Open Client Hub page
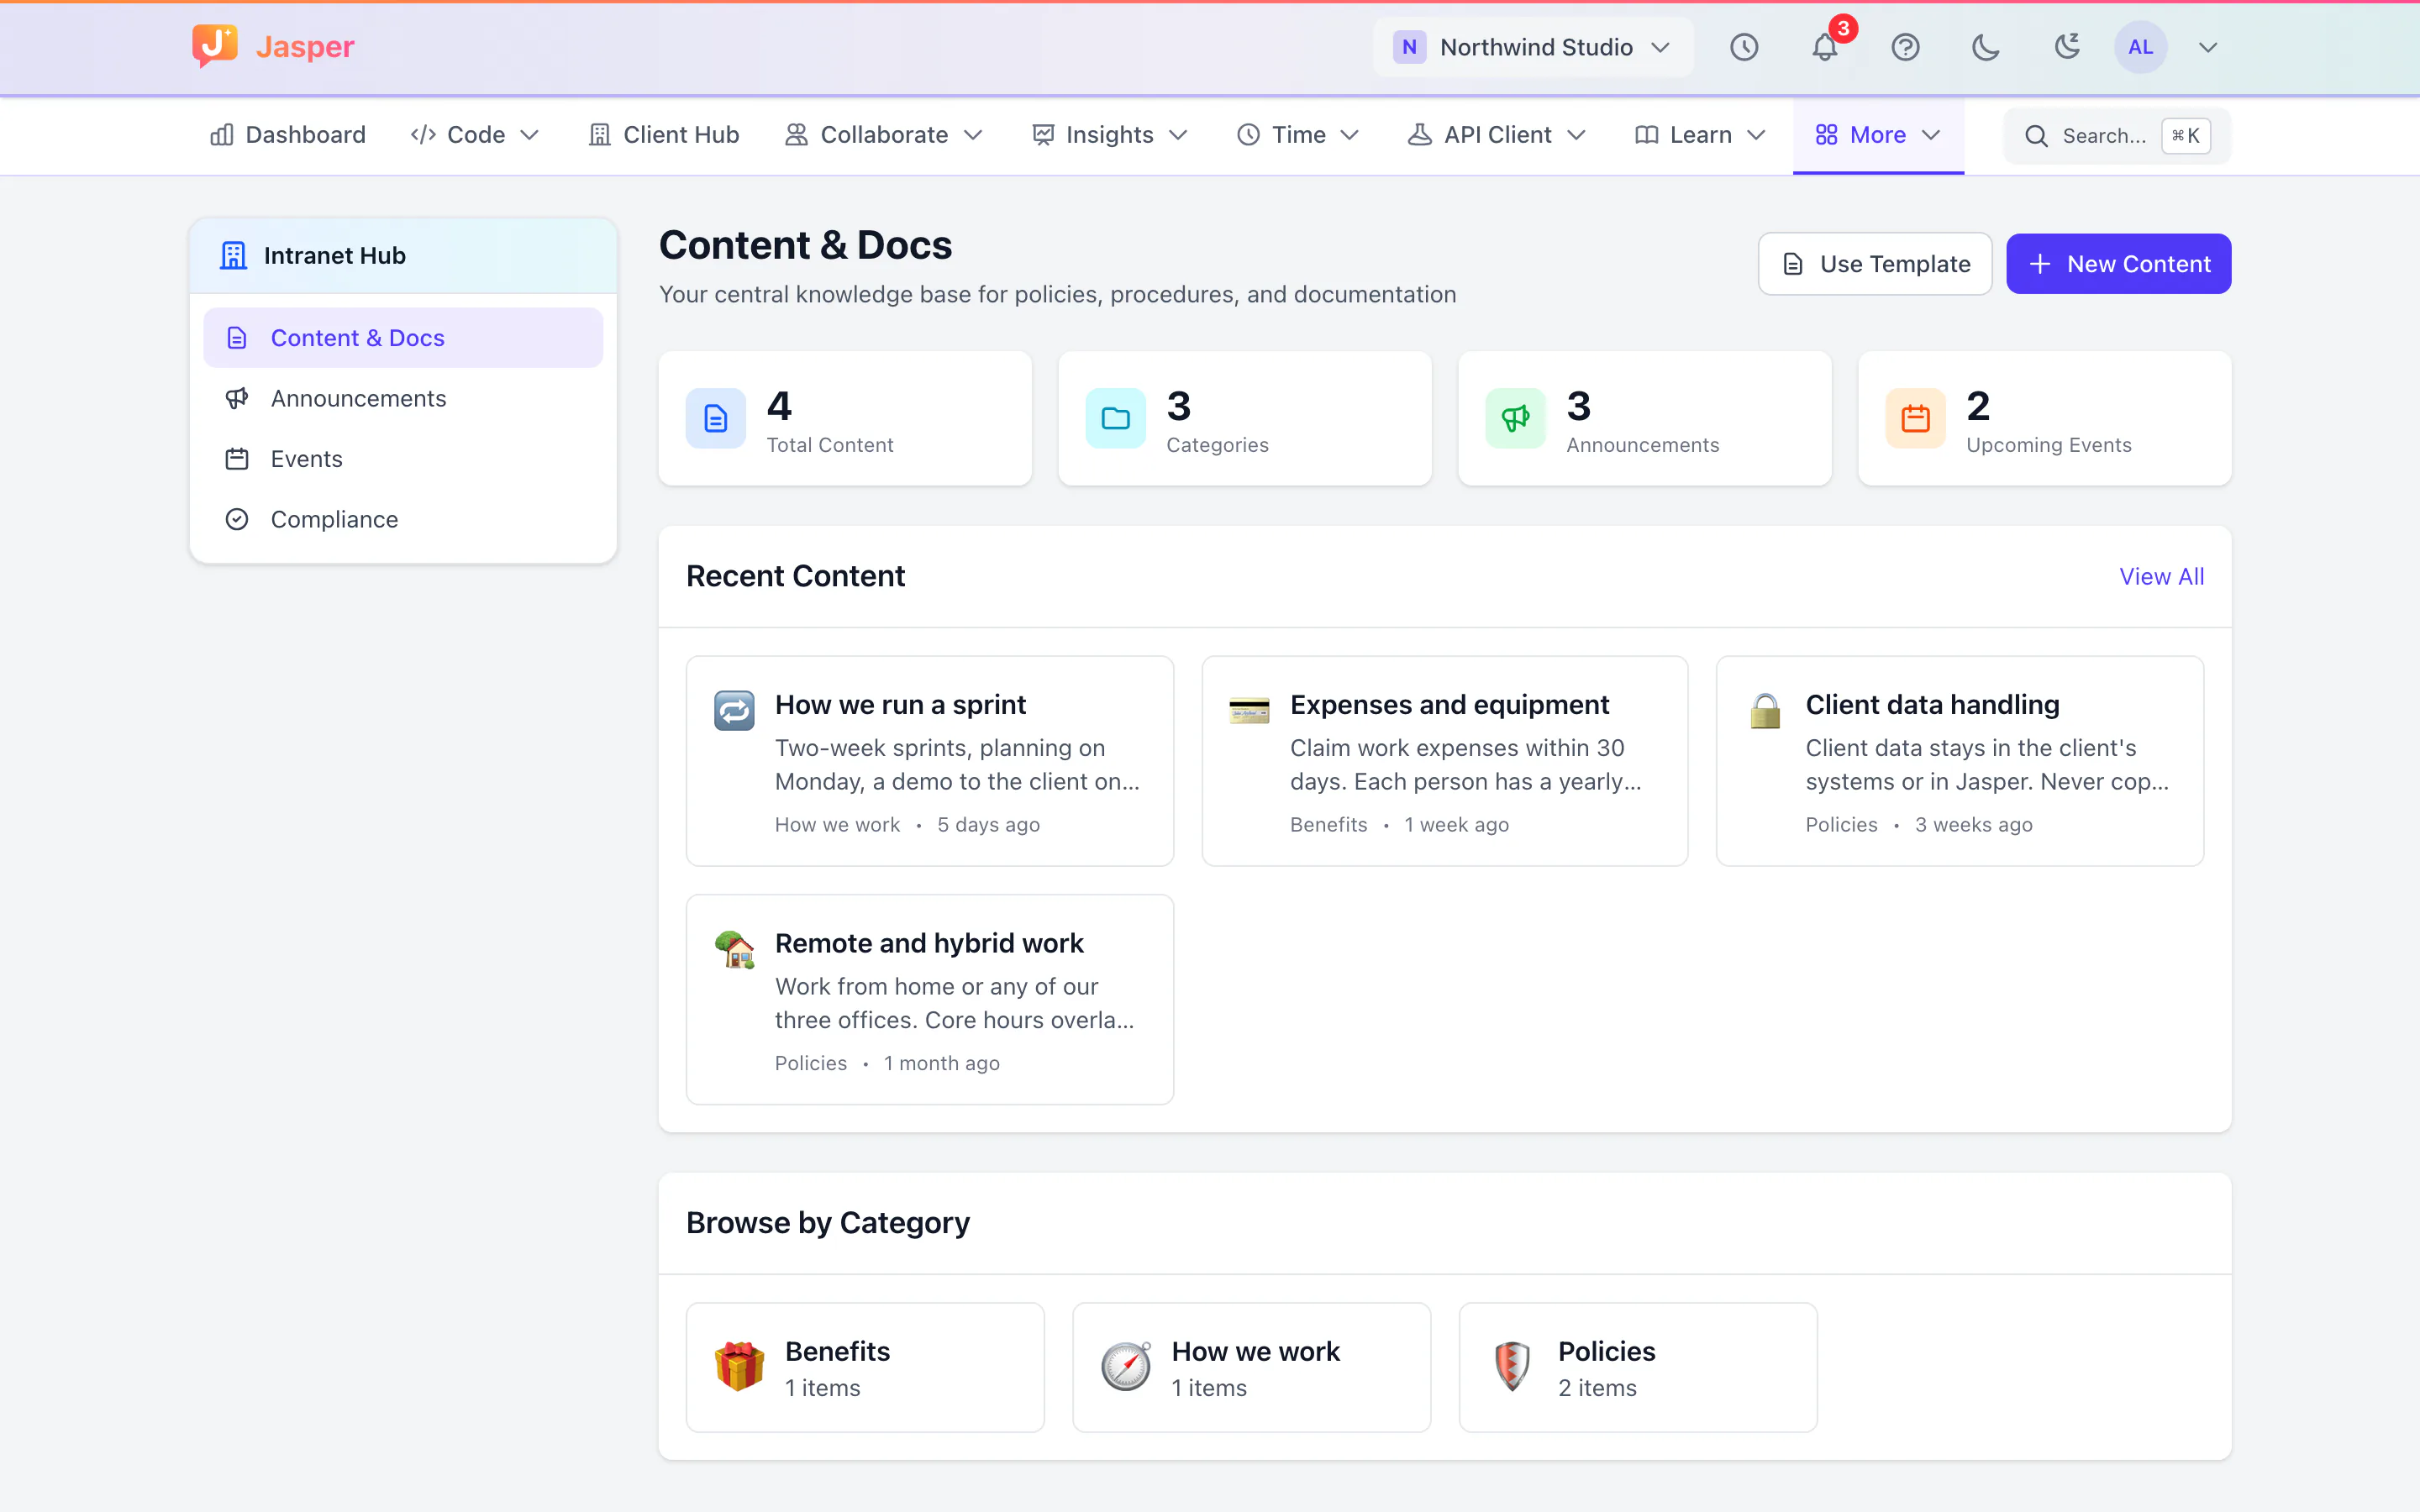The width and height of the screenshot is (2420, 1512). (664, 135)
